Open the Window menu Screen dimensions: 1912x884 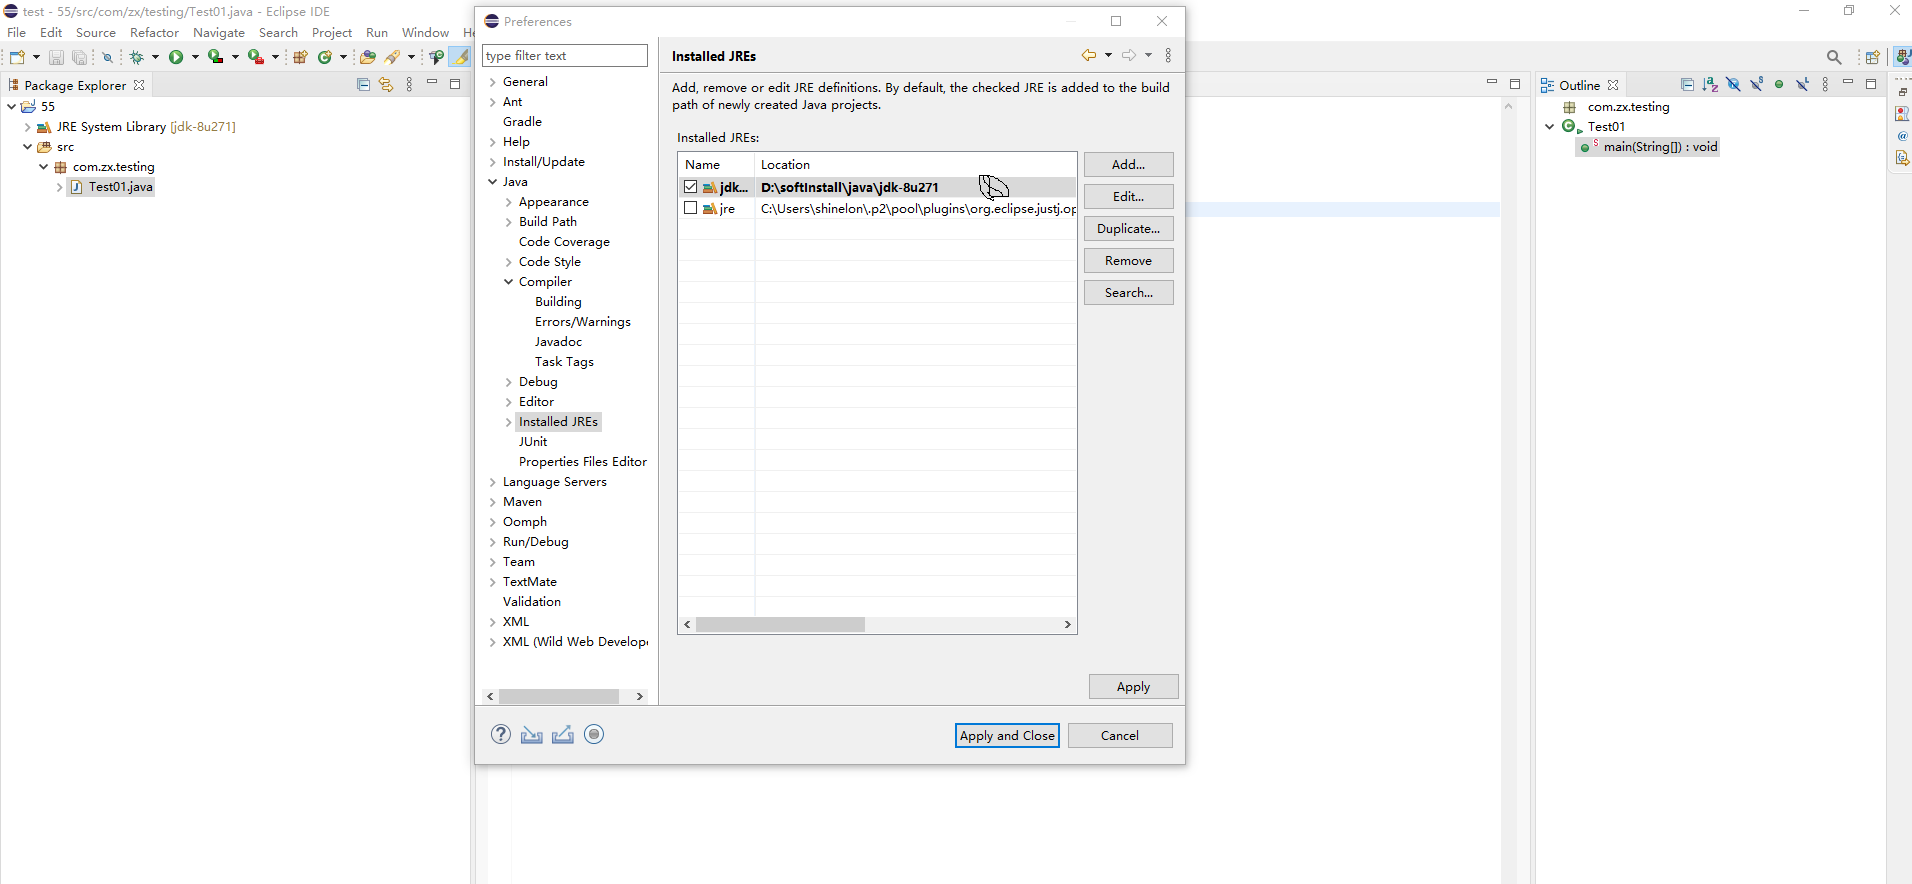[425, 33]
